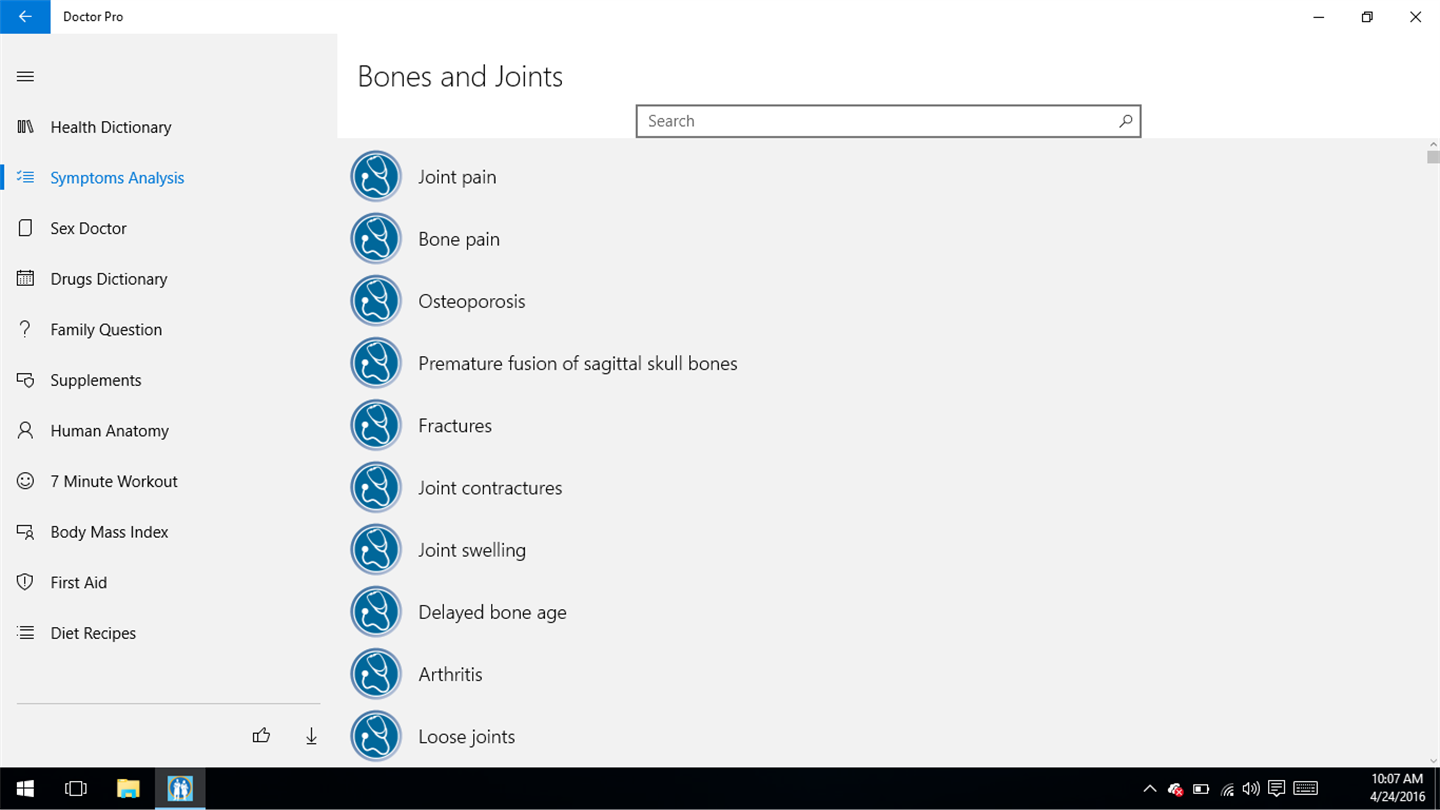The image size is (1440, 810).
Task: Click the thumbs-up like icon
Action: click(x=261, y=736)
